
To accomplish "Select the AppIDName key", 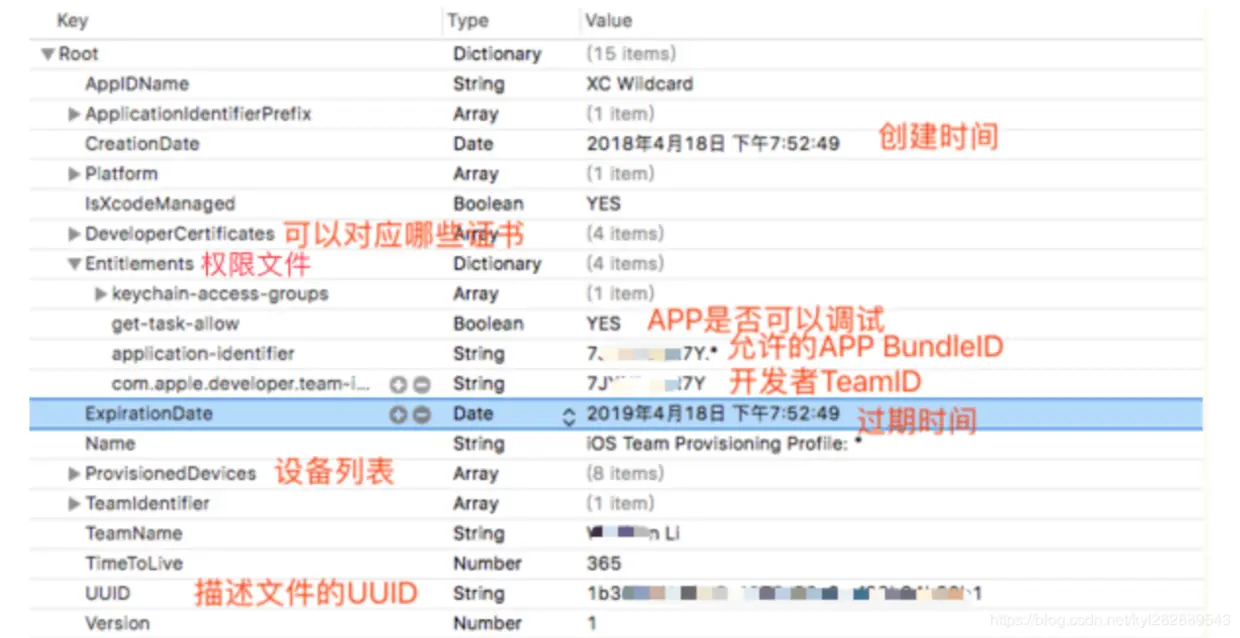I will (137, 84).
